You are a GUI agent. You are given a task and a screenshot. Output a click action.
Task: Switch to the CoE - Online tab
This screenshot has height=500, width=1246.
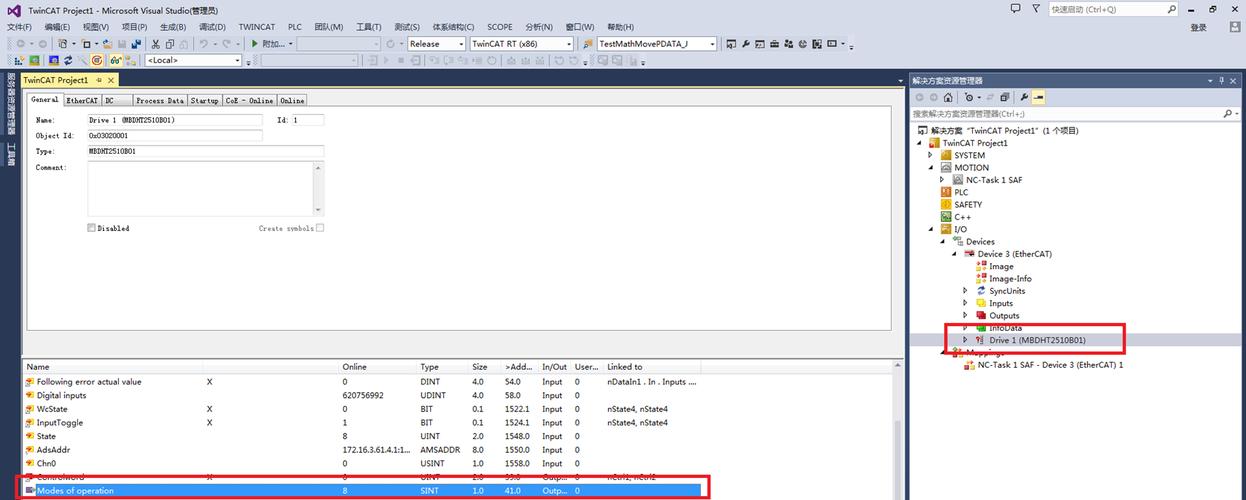[x=249, y=101]
